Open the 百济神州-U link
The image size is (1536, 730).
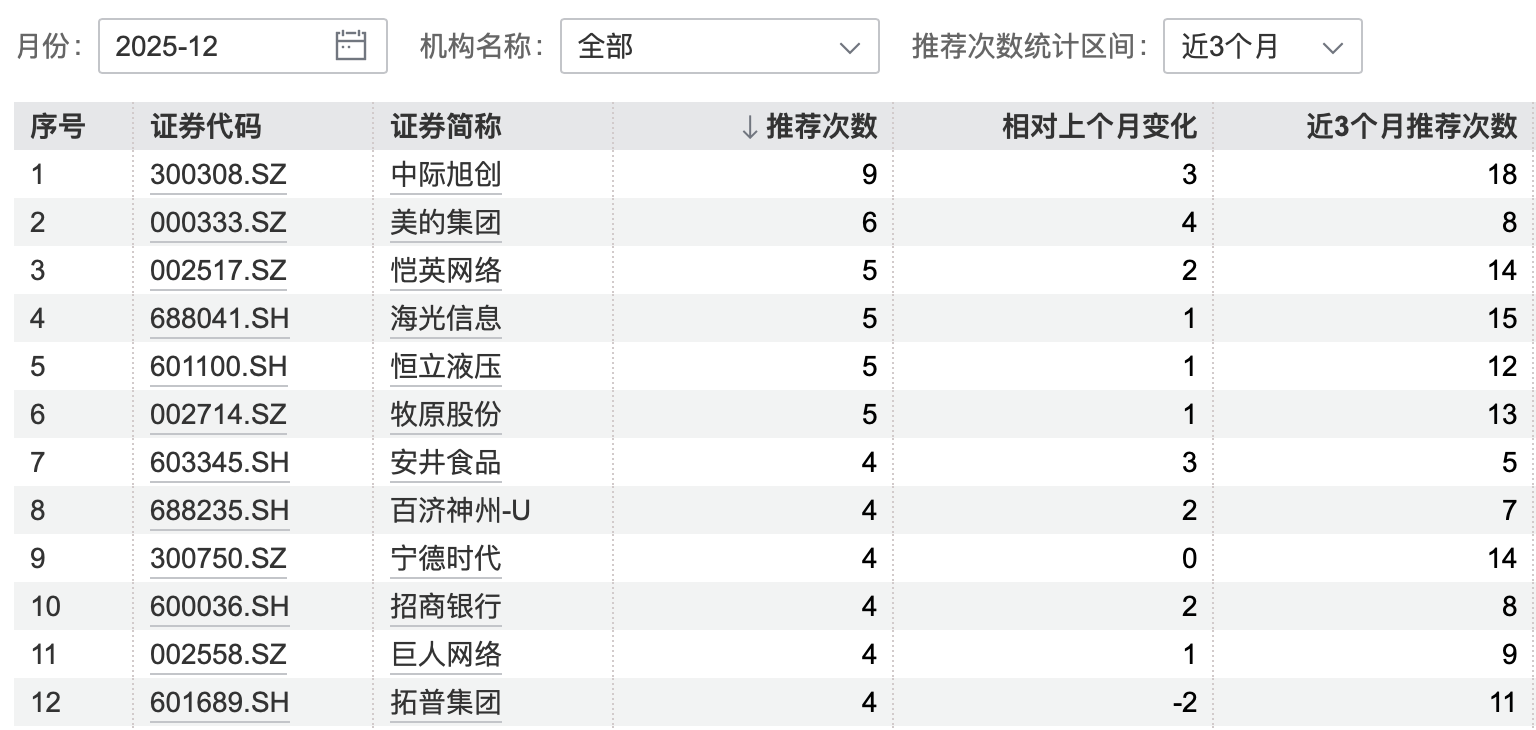pyautogui.click(x=460, y=510)
